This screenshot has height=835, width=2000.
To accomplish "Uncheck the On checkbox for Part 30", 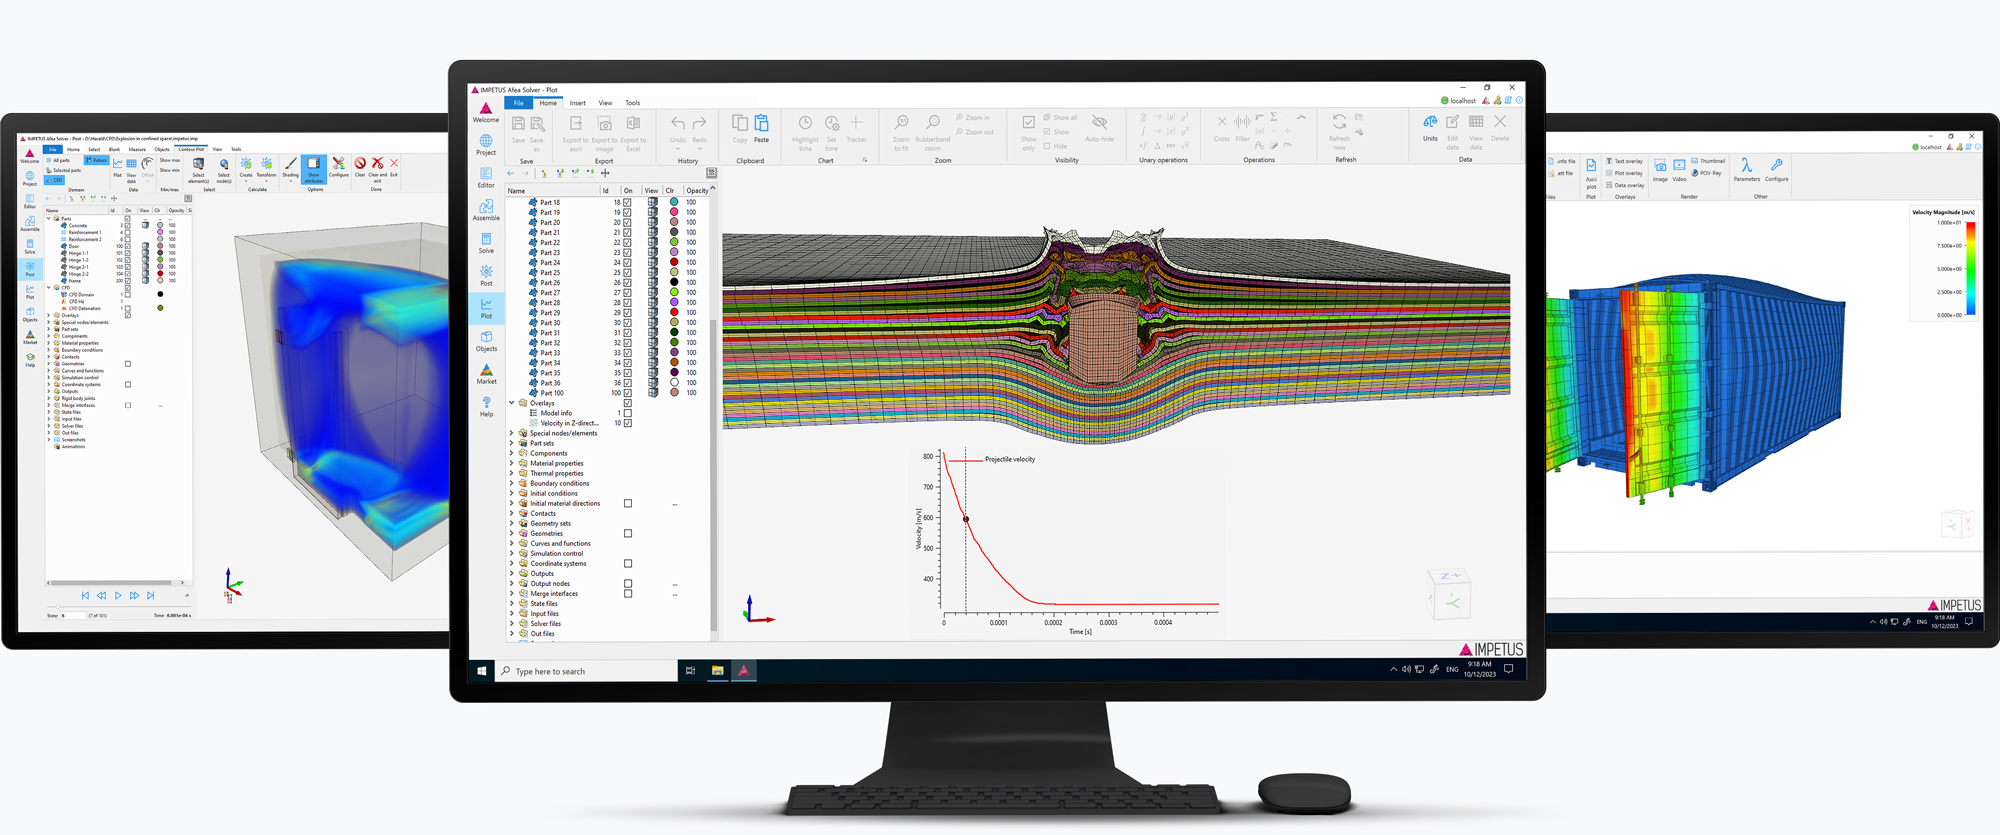I will [628, 323].
